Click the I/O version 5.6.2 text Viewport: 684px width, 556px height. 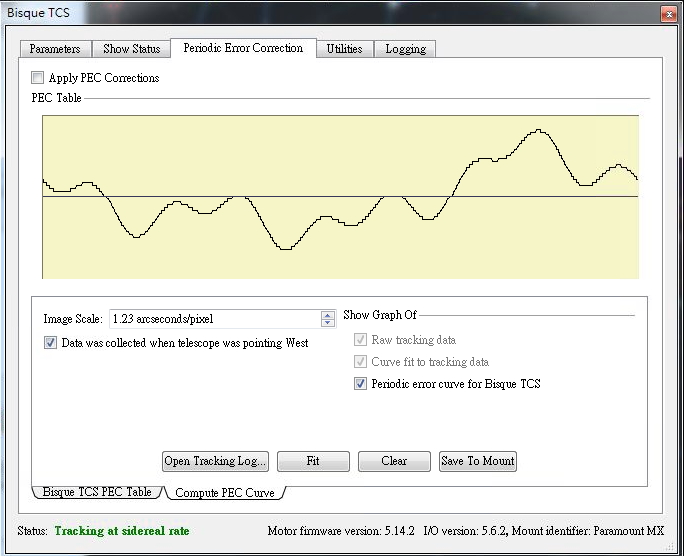click(x=465, y=531)
